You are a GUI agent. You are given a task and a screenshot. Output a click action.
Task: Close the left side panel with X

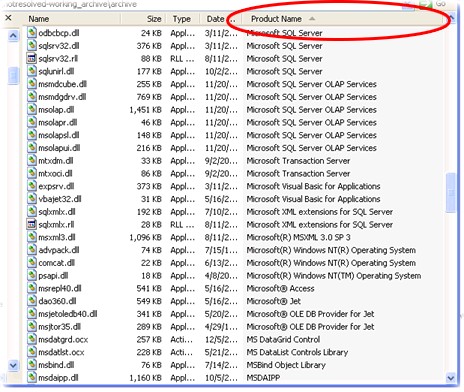(x=9, y=18)
